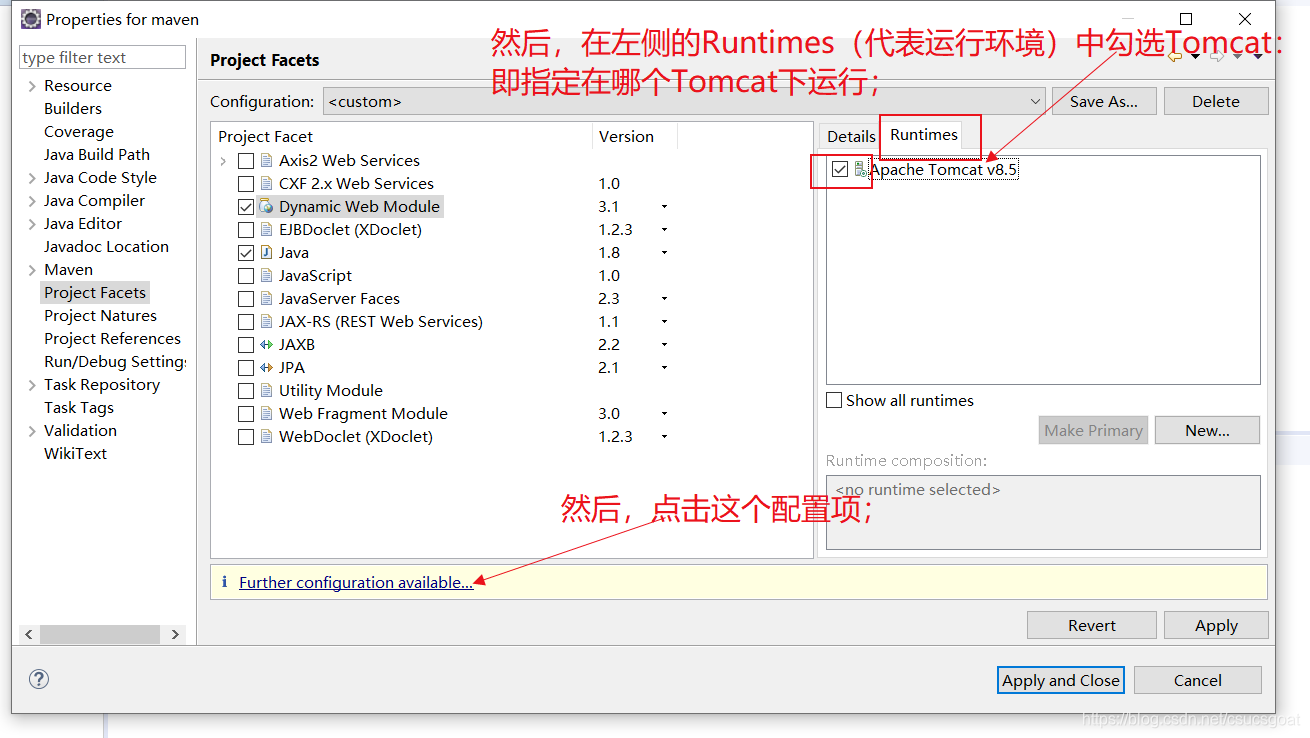
Task: Open Javadoc Location page
Action: 106,247
